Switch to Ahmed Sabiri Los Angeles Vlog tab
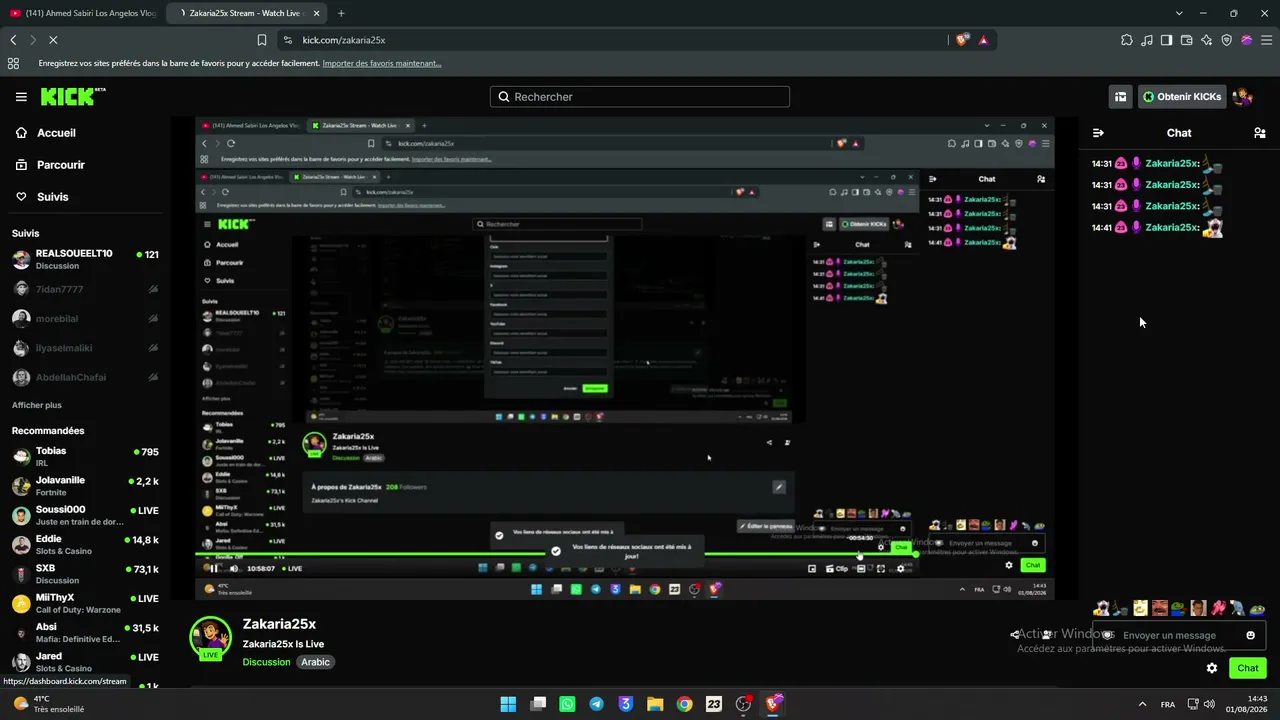 [x=83, y=13]
